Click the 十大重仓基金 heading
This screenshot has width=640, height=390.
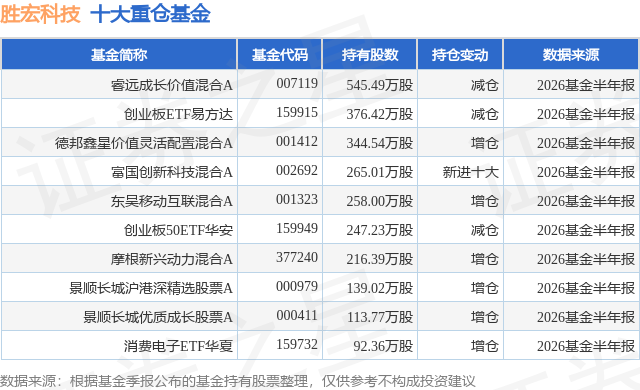pyautogui.click(x=150, y=14)
